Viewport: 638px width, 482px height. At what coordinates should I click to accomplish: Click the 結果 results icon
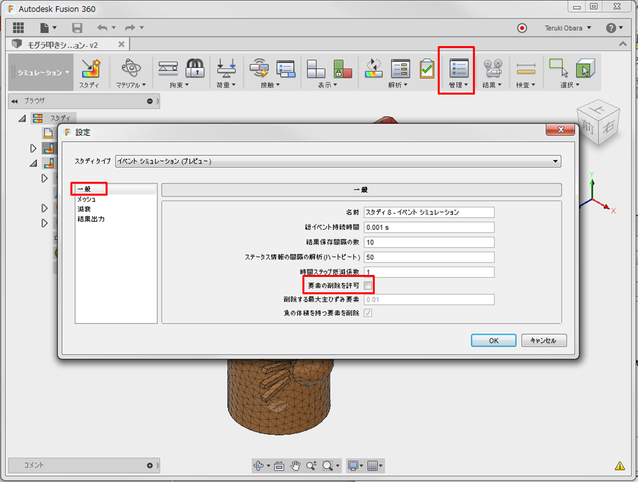point(493,68)
